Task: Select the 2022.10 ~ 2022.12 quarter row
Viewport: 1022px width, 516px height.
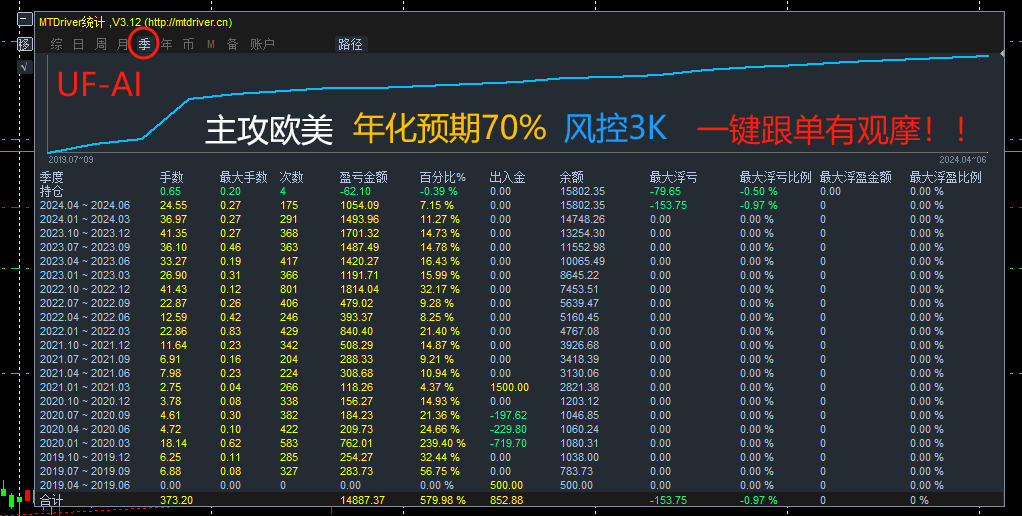Action: coord(519,289)
